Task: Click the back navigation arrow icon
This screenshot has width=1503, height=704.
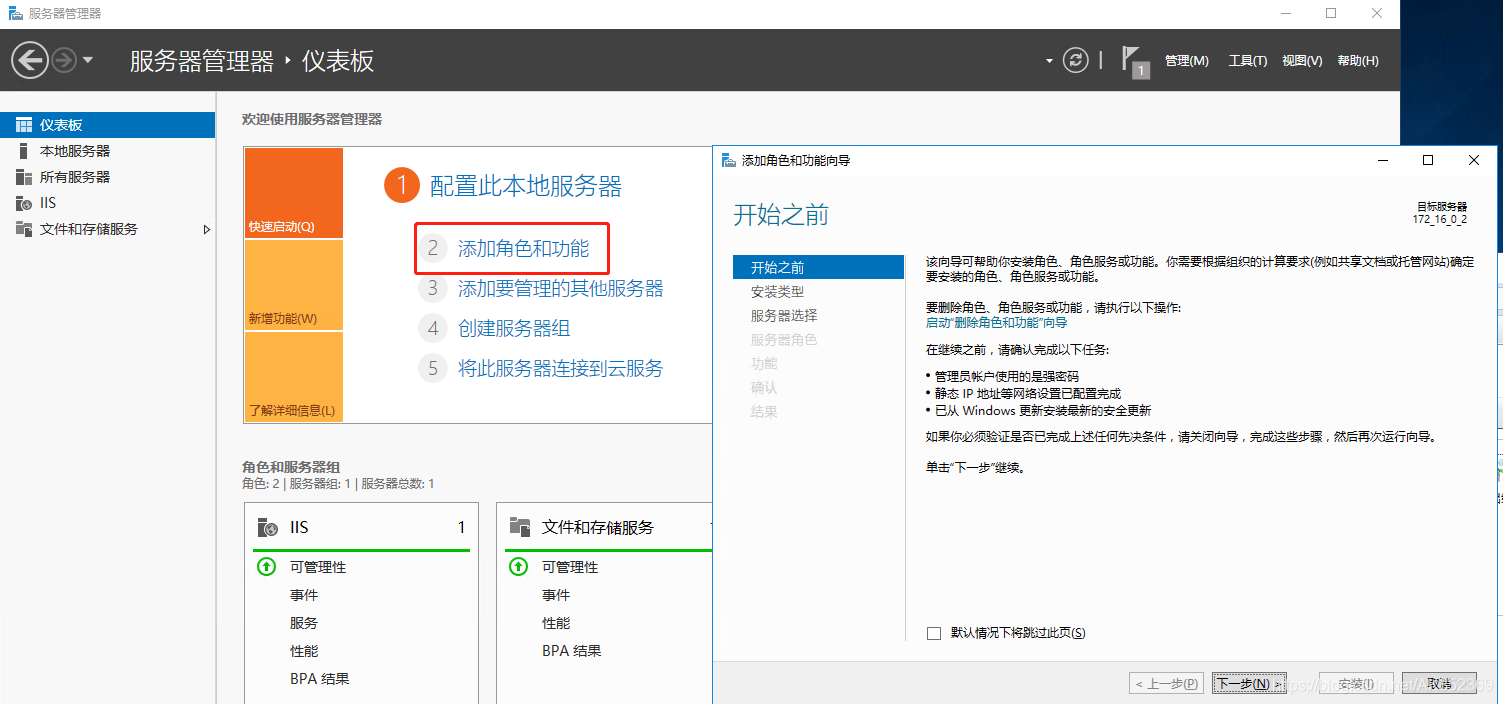Action: tap(30, 60)
